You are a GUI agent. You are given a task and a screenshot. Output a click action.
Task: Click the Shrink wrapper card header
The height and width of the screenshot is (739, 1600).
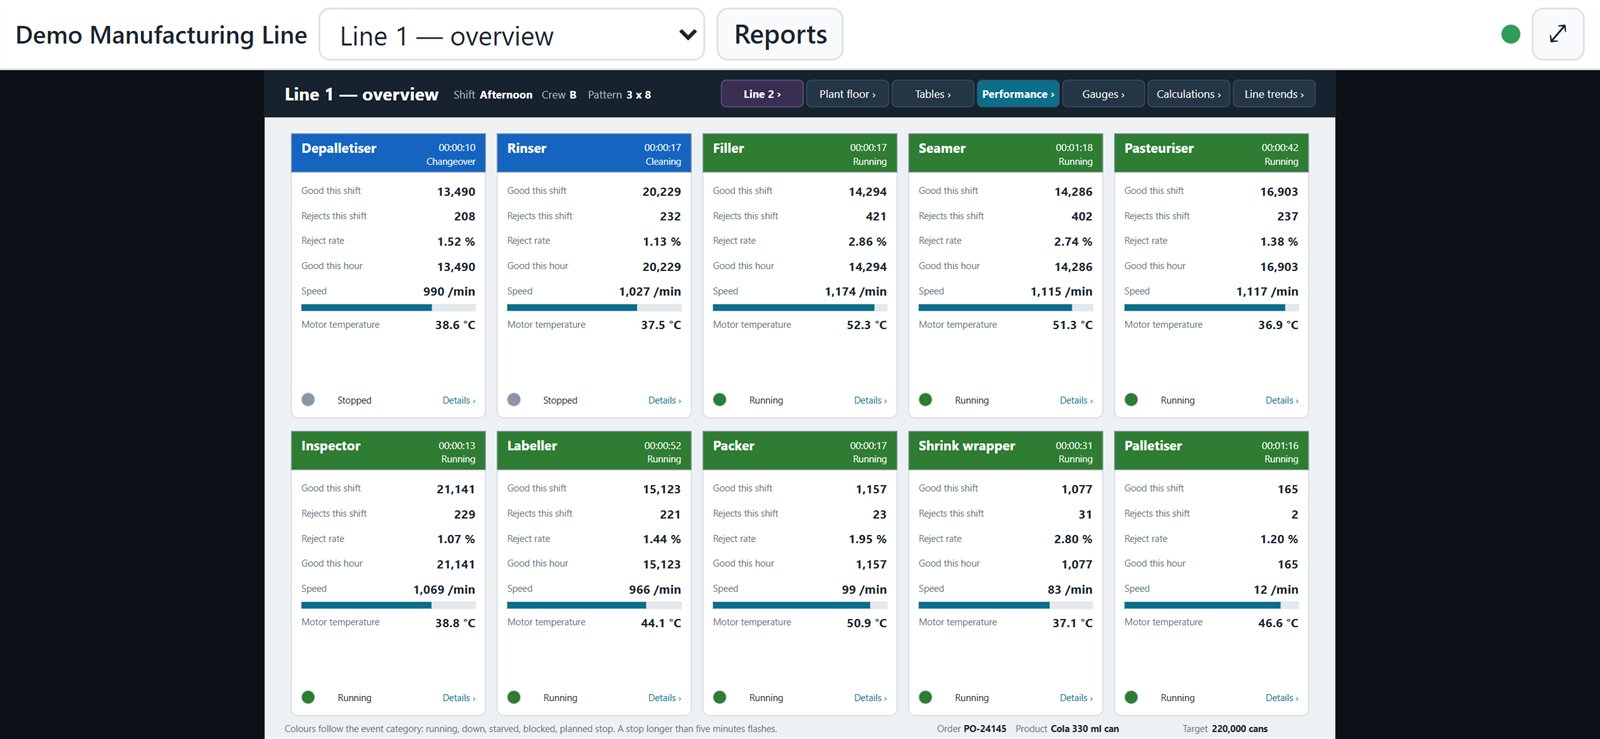(x=1005, y=451)
